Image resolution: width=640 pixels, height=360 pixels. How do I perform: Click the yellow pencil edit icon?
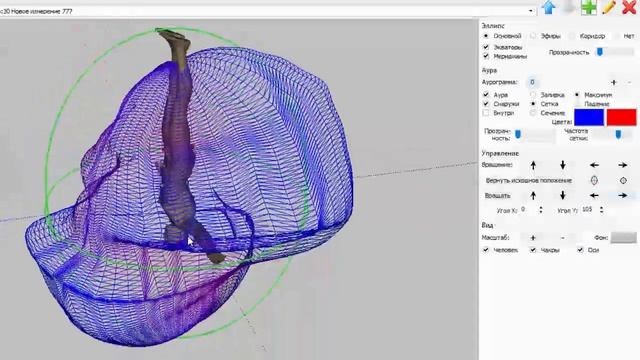pyautogui.click(x=609, y=8)
